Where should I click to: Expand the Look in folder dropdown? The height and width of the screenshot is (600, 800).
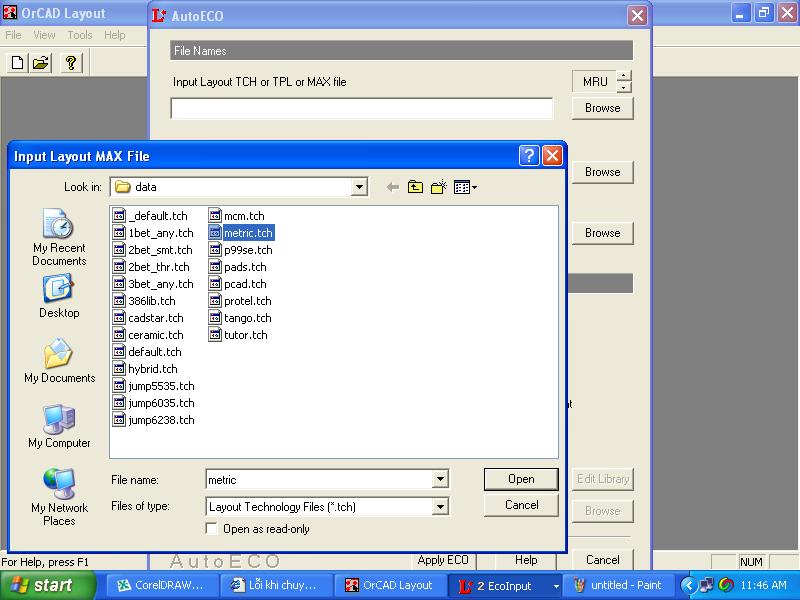click(x=359, y=187)
